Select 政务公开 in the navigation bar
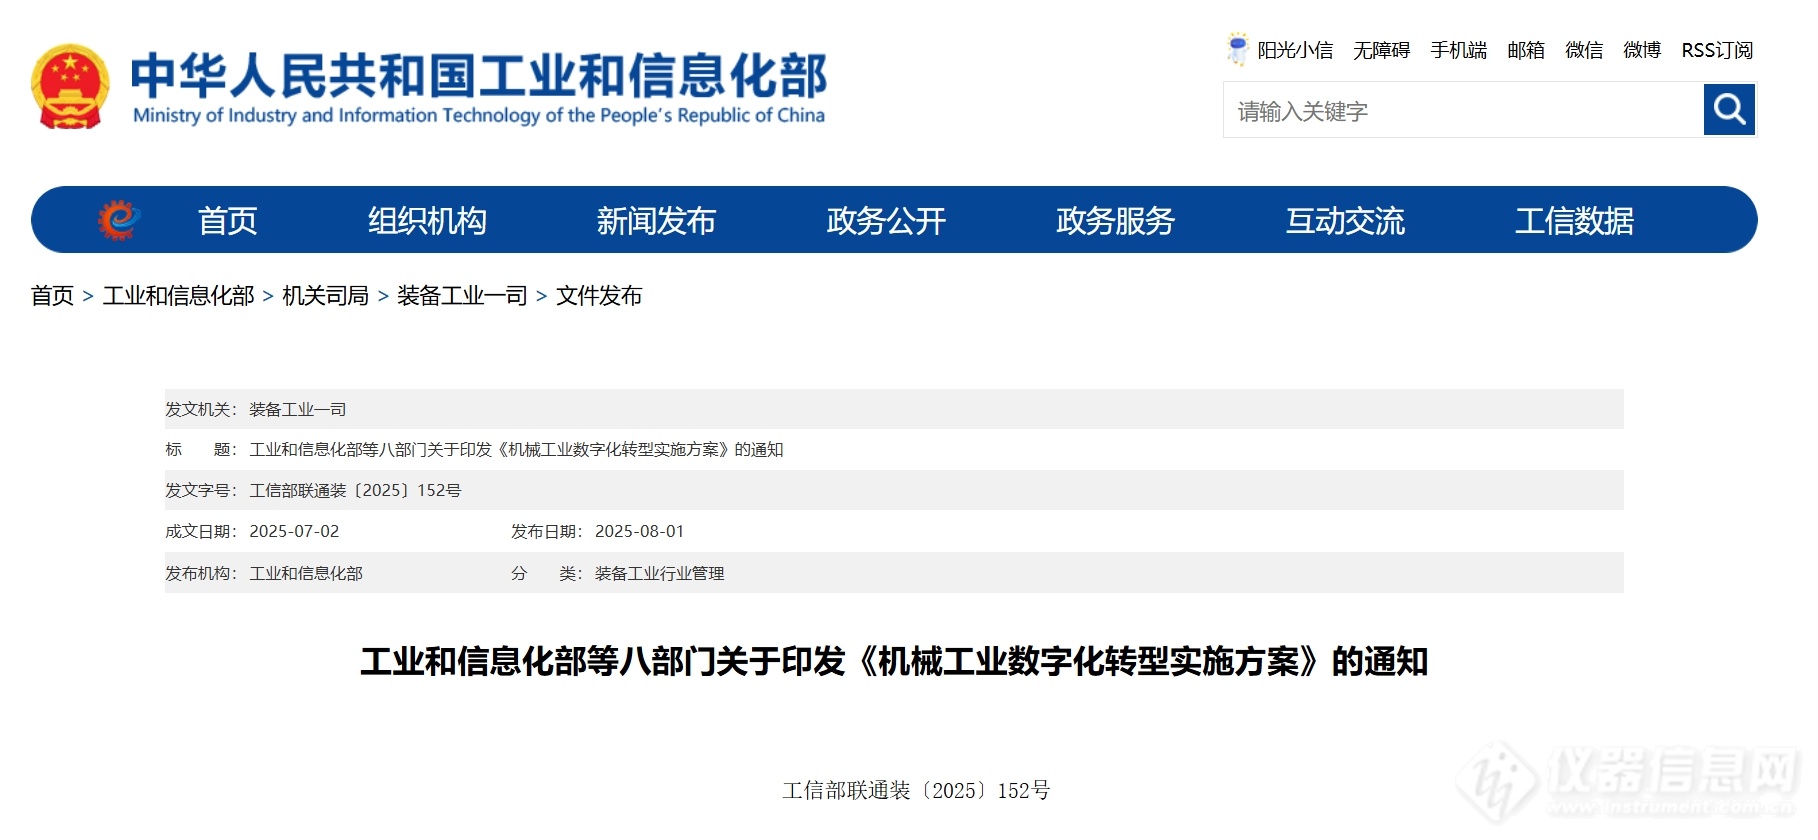1818x840 pixels. [x=886, y=220]
